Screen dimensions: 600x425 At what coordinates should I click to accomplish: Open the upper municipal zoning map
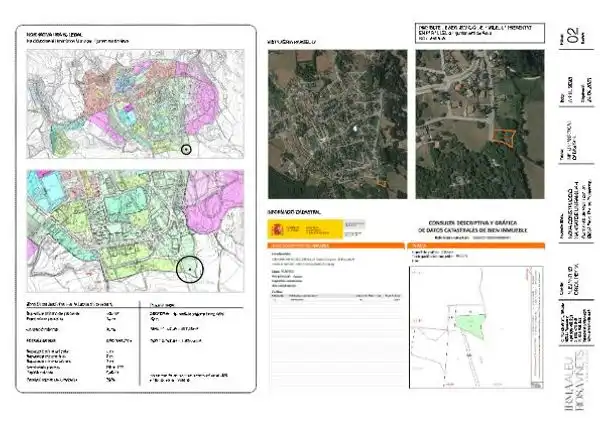pos(135,104)
